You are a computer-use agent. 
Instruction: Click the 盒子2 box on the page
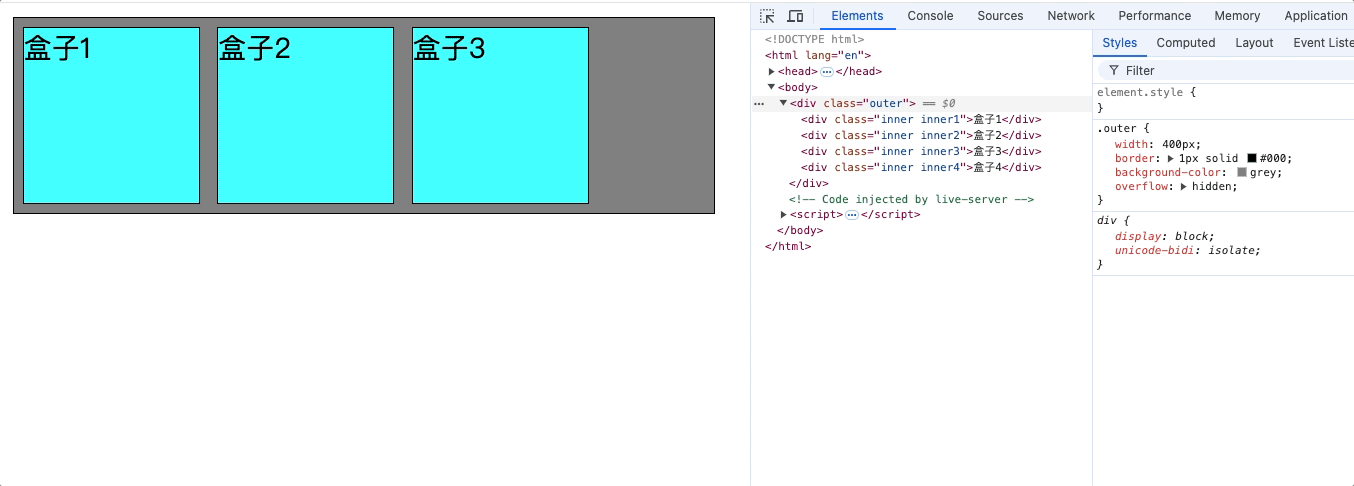click(x=305, y=115)
